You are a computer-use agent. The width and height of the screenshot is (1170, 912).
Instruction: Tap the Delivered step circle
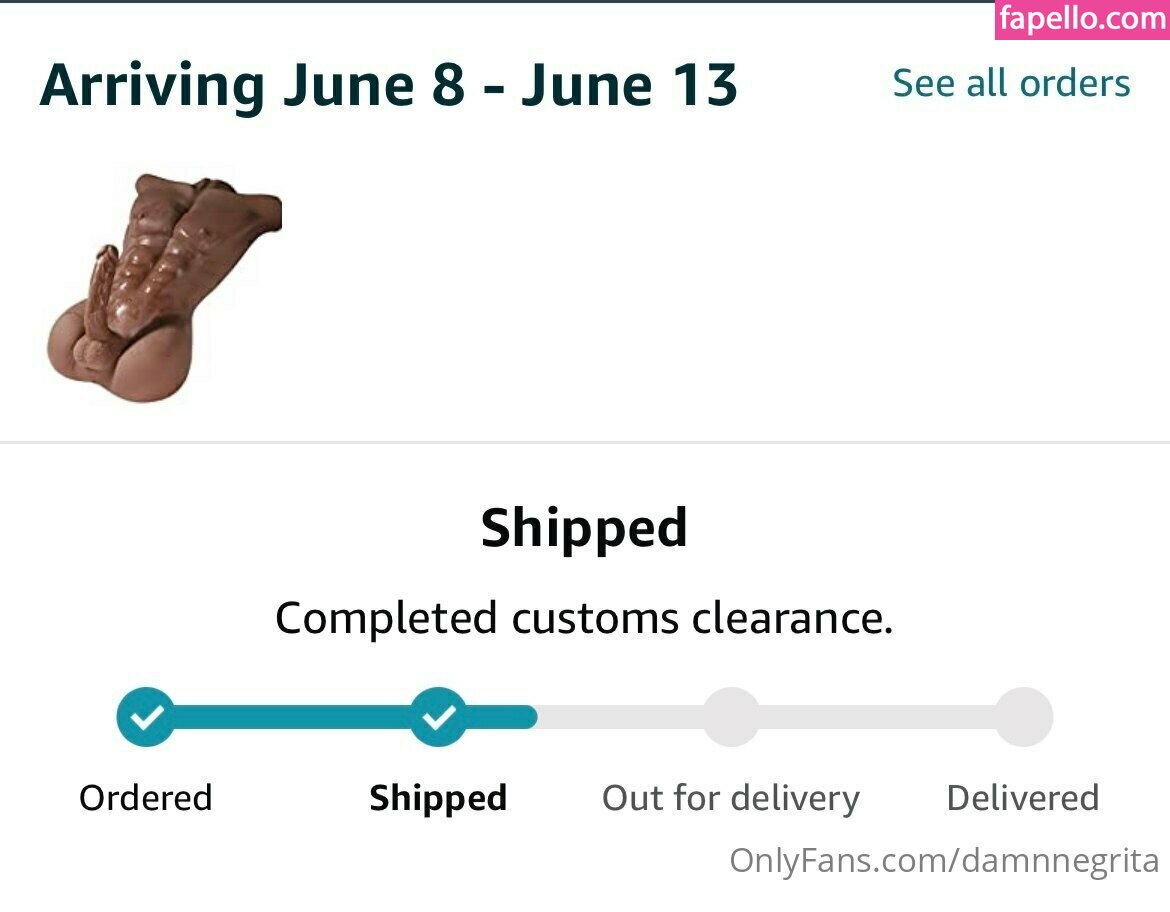pyautogui.click(x=1024, y=717)
